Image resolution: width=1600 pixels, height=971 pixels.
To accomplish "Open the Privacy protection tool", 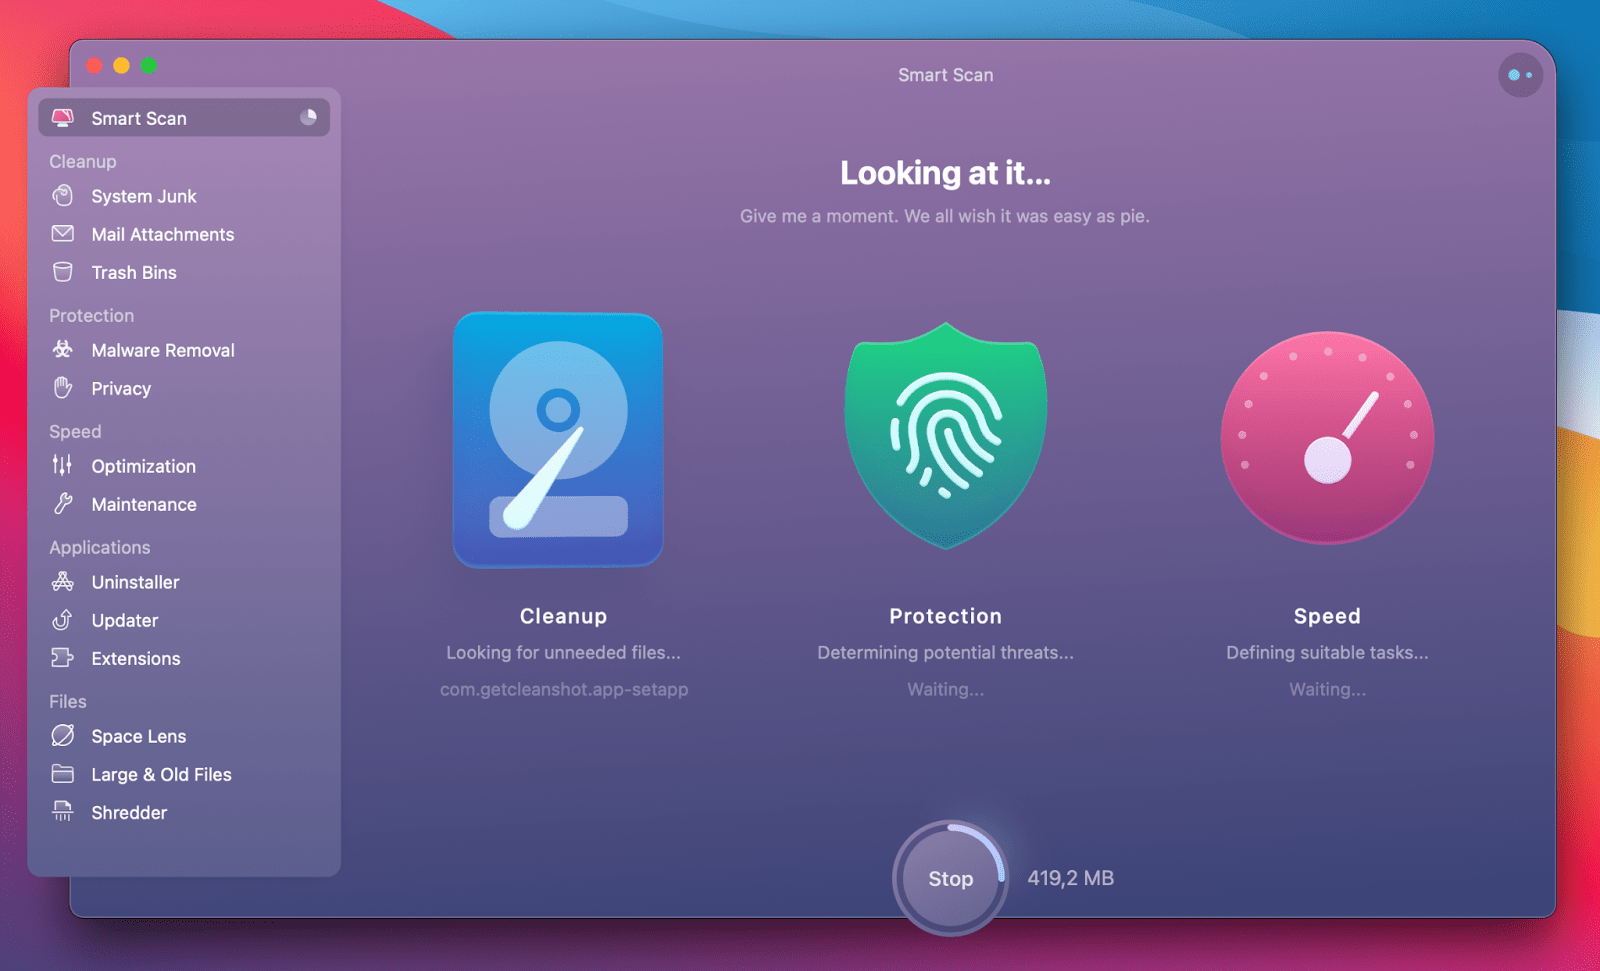I will [121, 388].
